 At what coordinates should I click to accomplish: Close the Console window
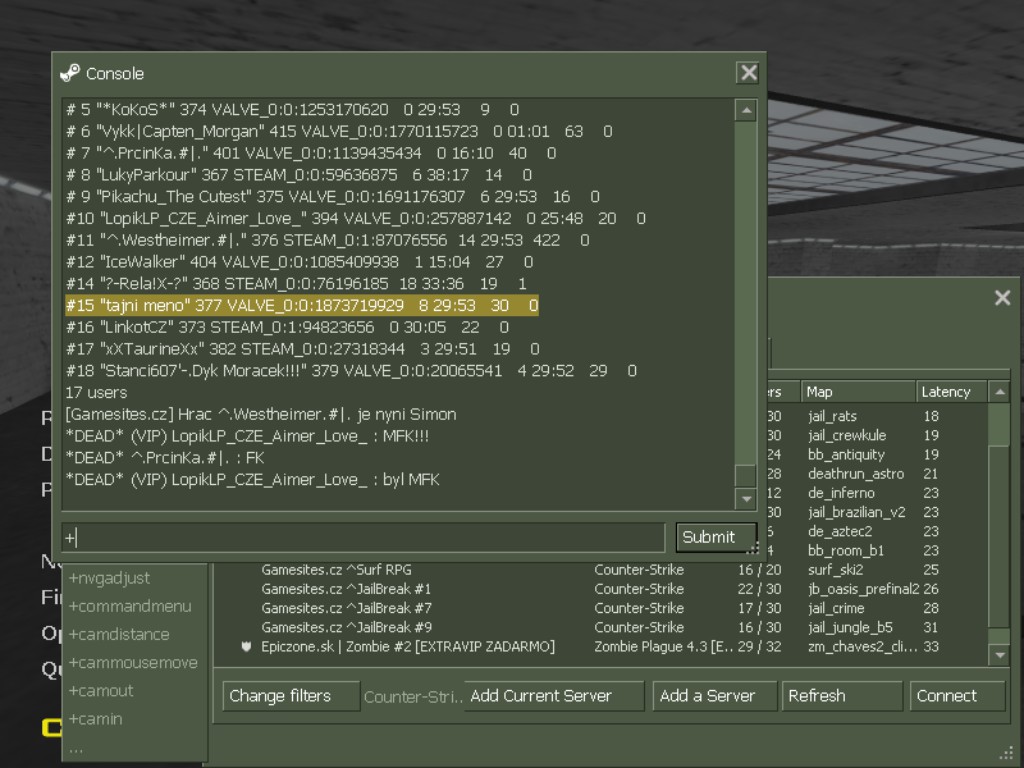click(748, 72)
